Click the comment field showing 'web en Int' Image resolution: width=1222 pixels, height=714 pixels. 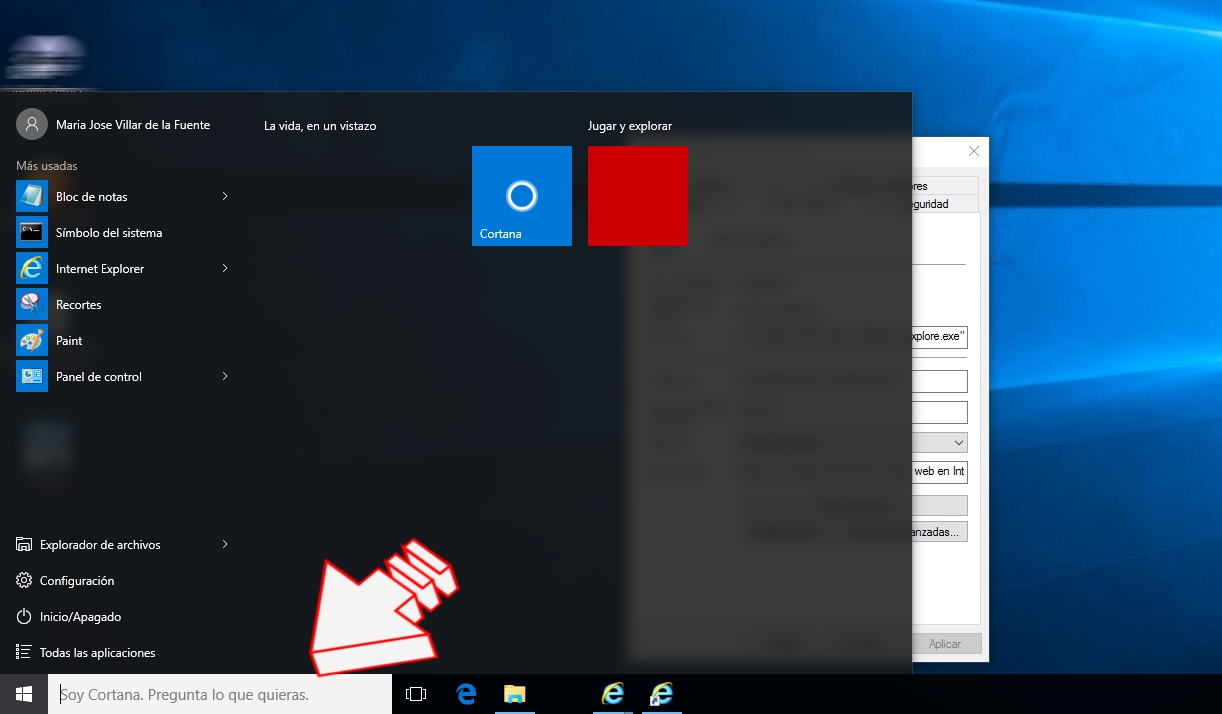[x=940, y=472]
